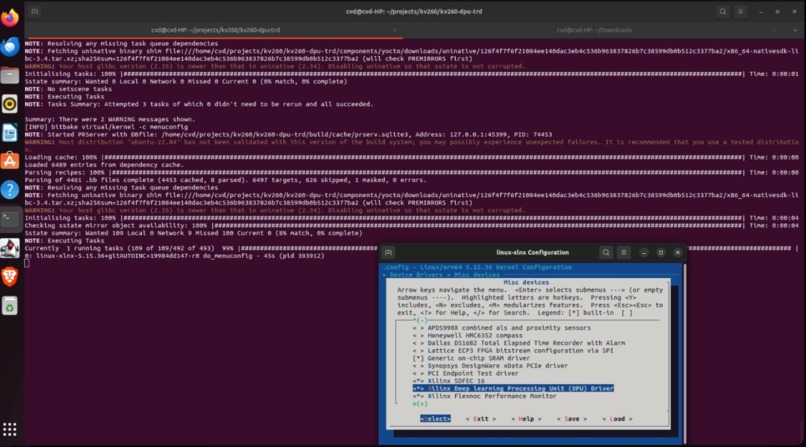Viewport: 806px width, 447px height.
Task: Toggle Xilinx Flexnoc Performance Monitor option
Action: click(x=484, y=396)
